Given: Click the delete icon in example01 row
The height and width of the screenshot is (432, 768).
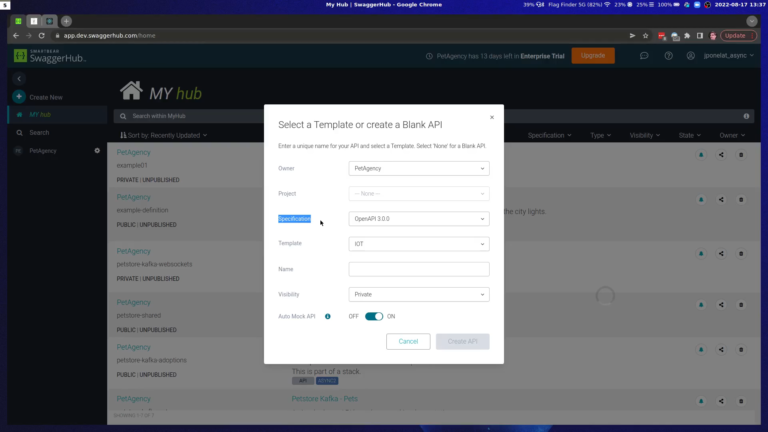Looking at the screenshot, I should 741,155.
